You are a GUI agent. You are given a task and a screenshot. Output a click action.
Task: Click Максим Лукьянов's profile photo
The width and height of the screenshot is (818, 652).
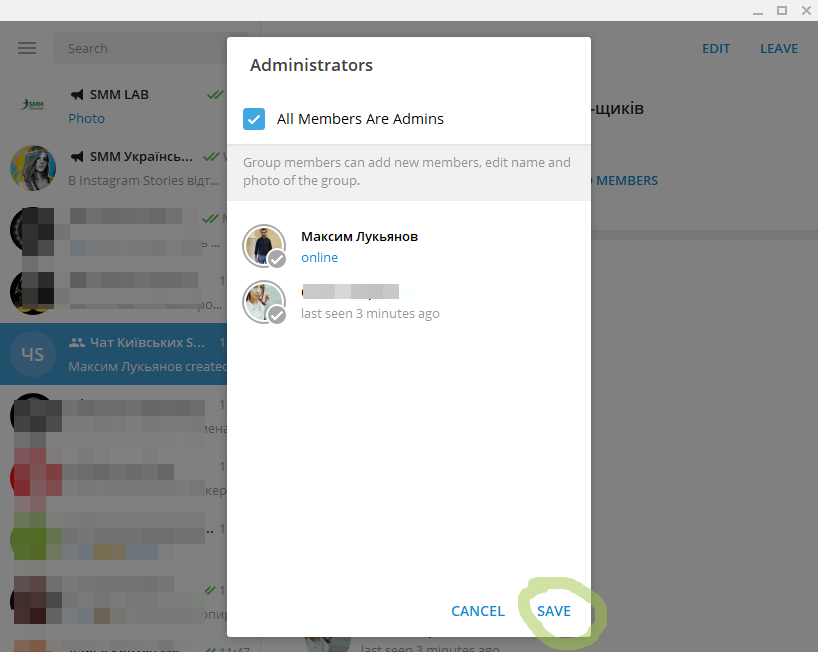click(263, 245)
